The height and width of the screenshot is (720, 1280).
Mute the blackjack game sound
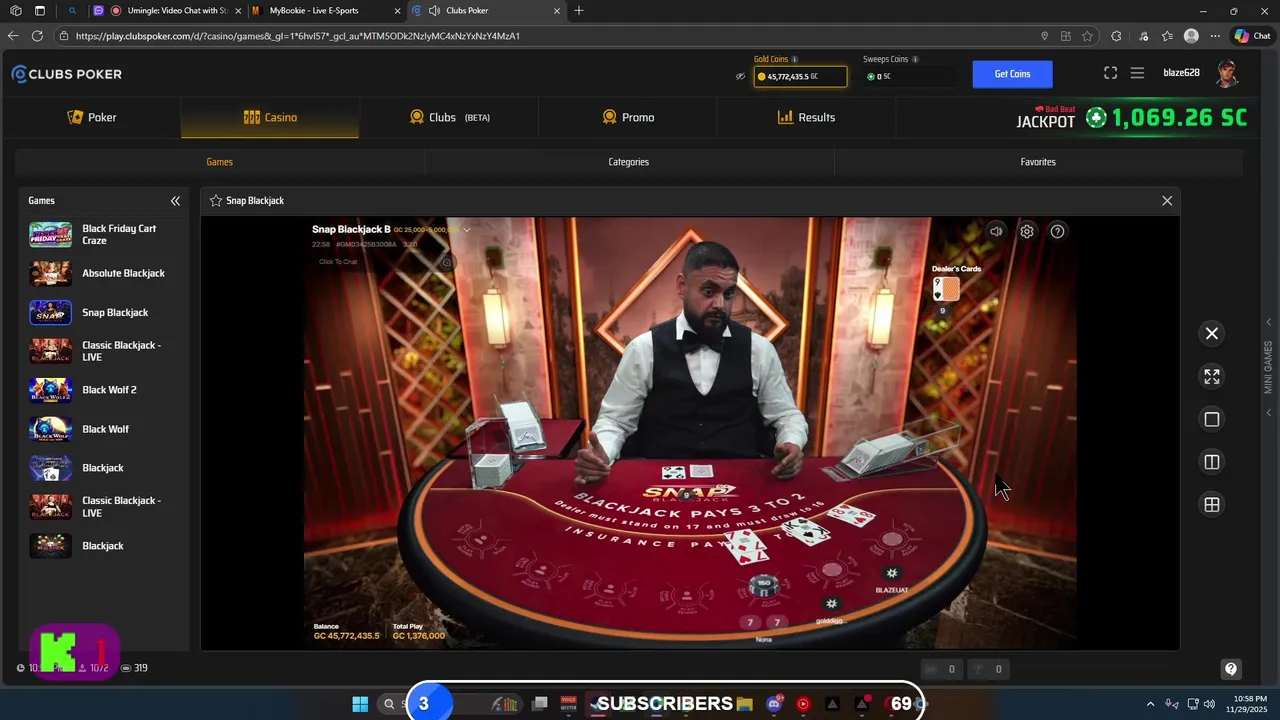(x=996, y=231)
